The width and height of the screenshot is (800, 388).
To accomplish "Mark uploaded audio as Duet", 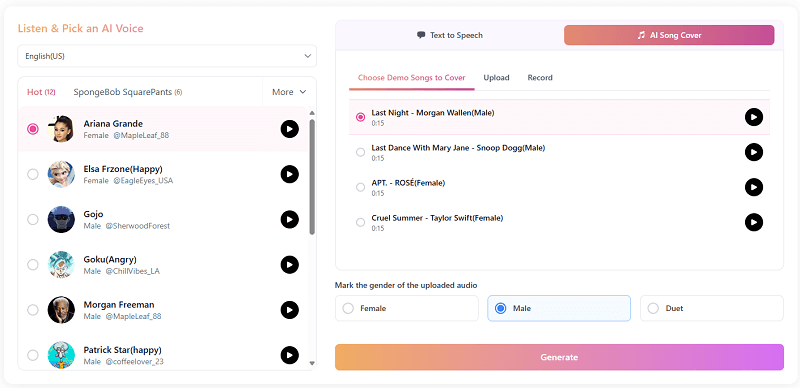I will click(x=712, y=308).
